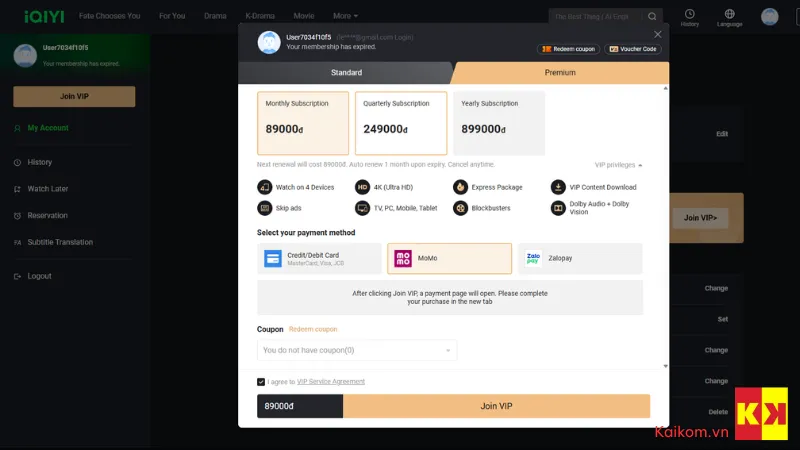This screenshot has height=450, width=800.
Task: Click the iQIYI logo
Action: 44,16
